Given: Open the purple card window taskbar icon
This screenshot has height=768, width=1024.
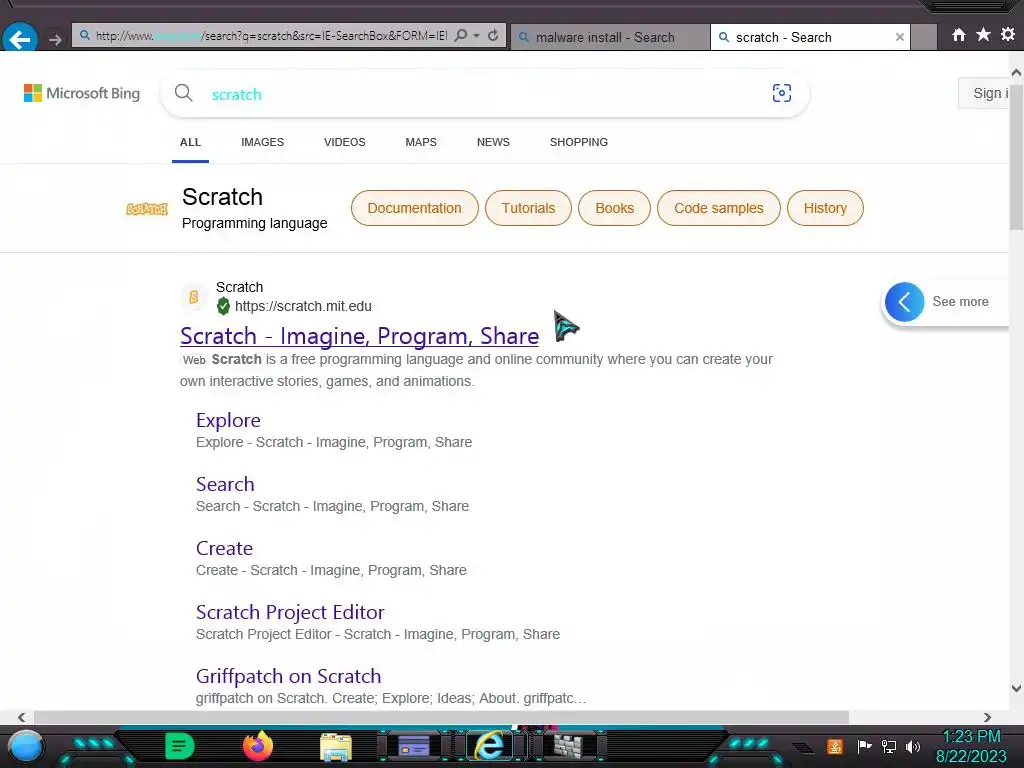Looking at the screenshot, I should (414, 746).
